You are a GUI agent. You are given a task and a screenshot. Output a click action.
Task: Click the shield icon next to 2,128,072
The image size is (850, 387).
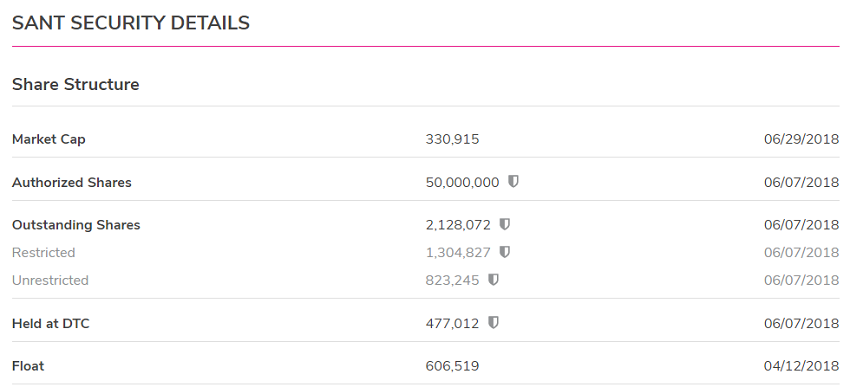505,224
